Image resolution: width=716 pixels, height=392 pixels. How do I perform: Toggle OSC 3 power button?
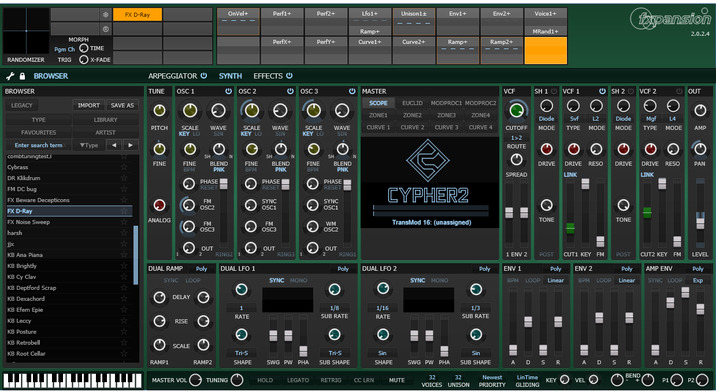352,91
